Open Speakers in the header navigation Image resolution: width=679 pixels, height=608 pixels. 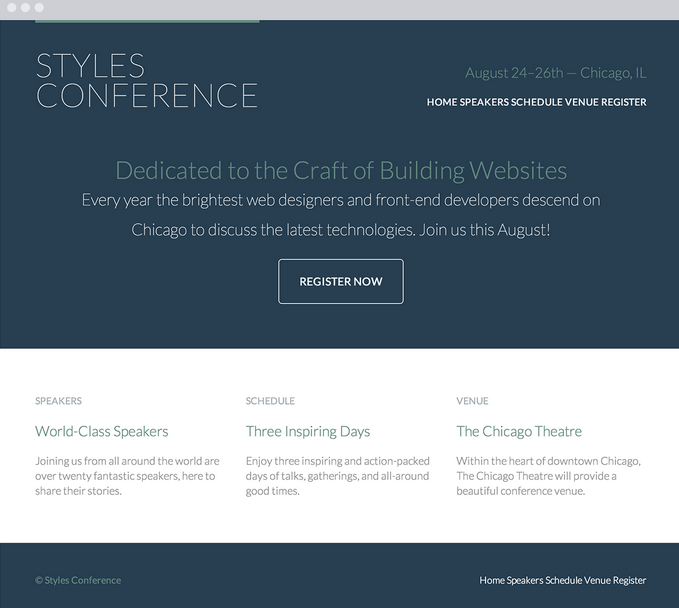[x=484, y=102]
